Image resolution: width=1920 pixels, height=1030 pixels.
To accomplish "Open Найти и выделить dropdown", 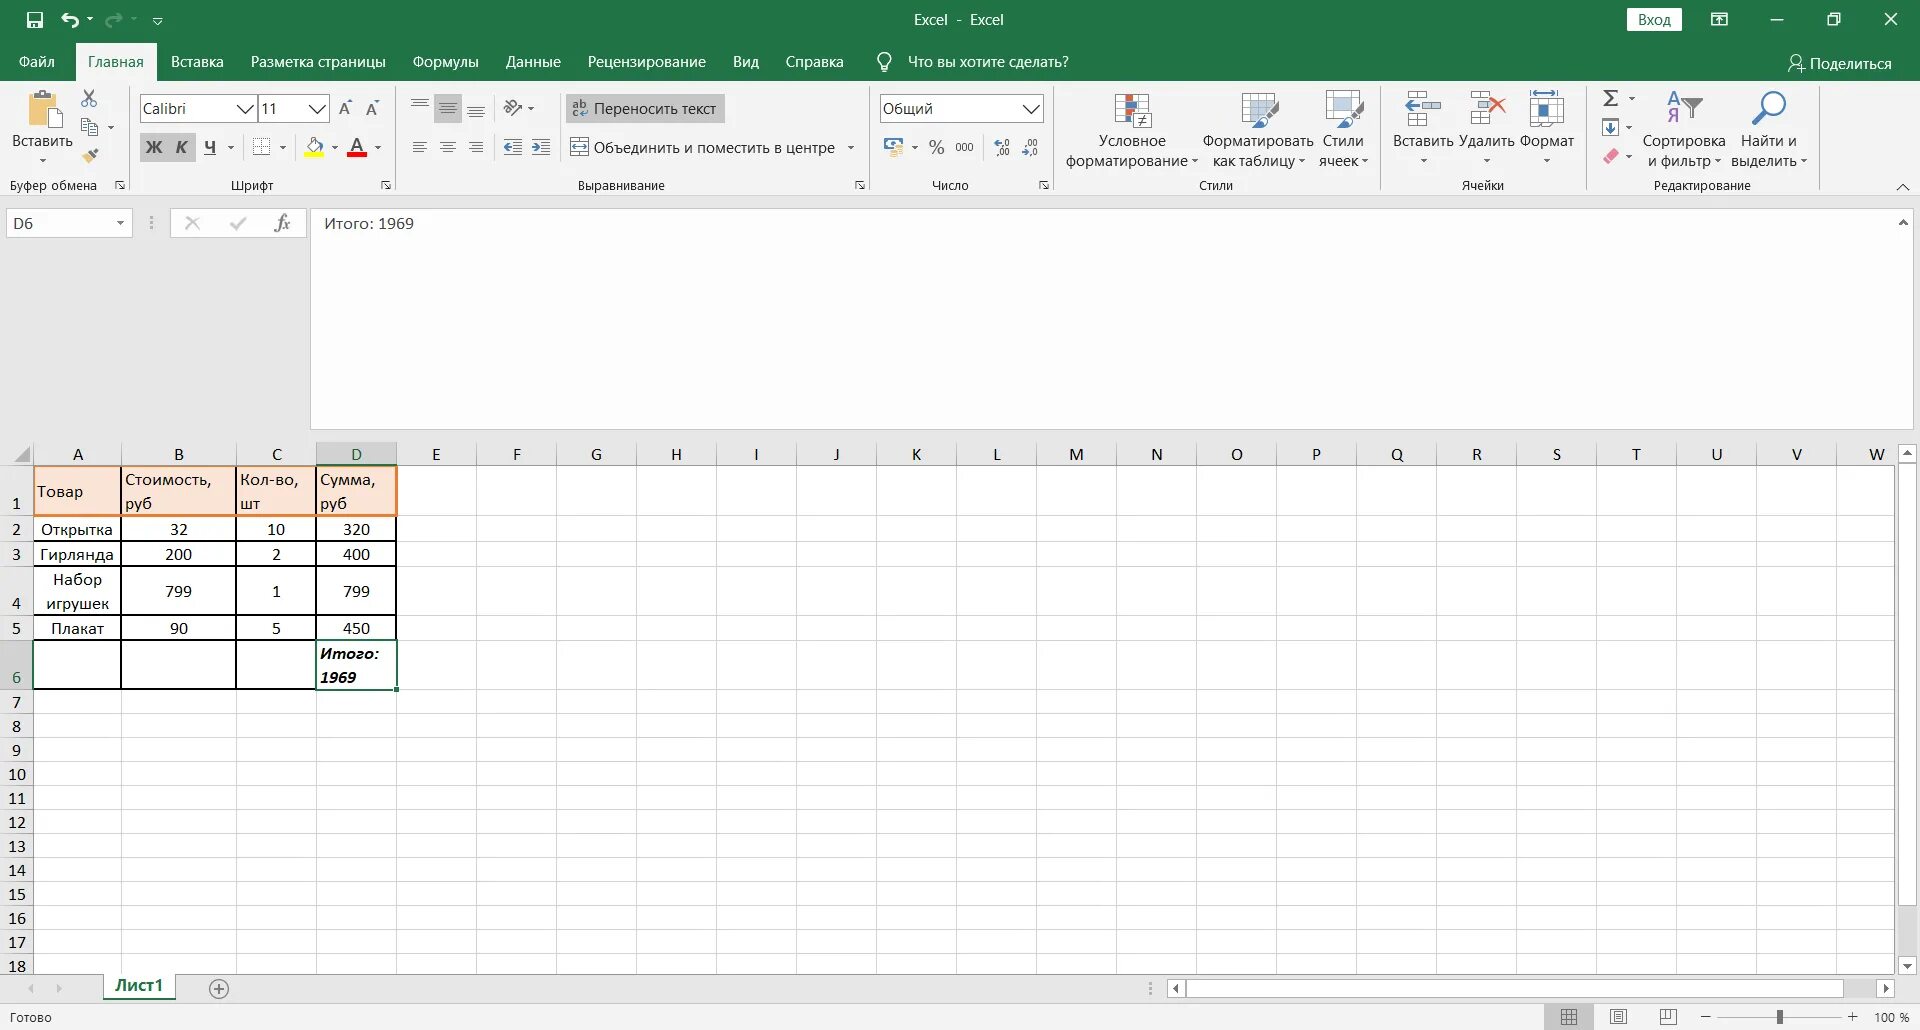I will pyautogui.click(x=1768, y=131).
